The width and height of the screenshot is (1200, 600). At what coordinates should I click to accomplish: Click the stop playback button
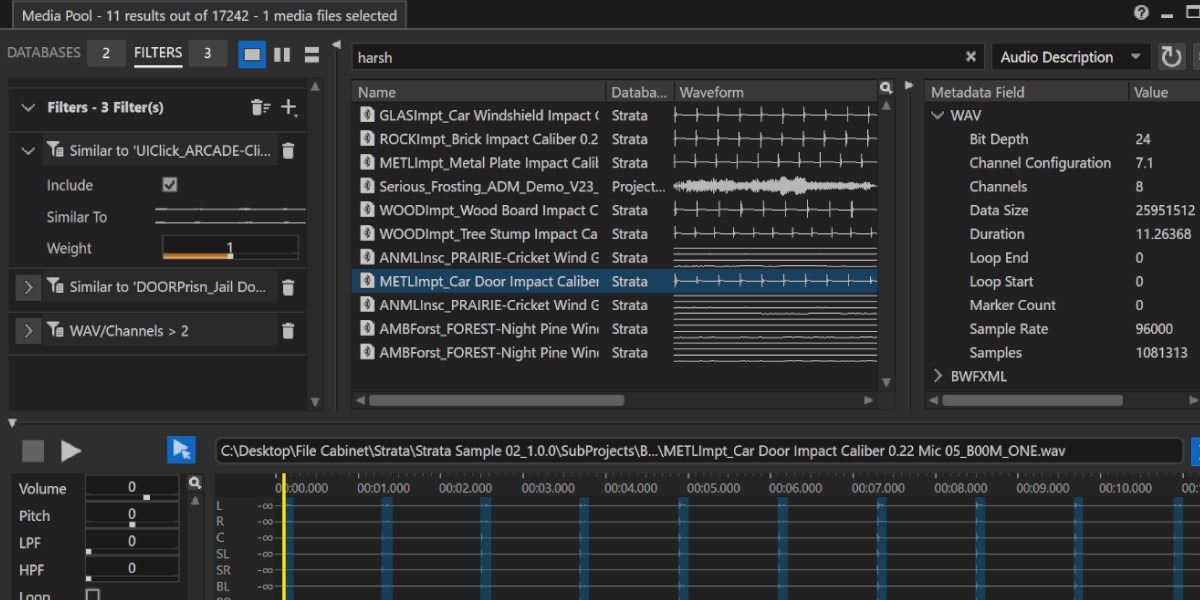tap(33, 451)
